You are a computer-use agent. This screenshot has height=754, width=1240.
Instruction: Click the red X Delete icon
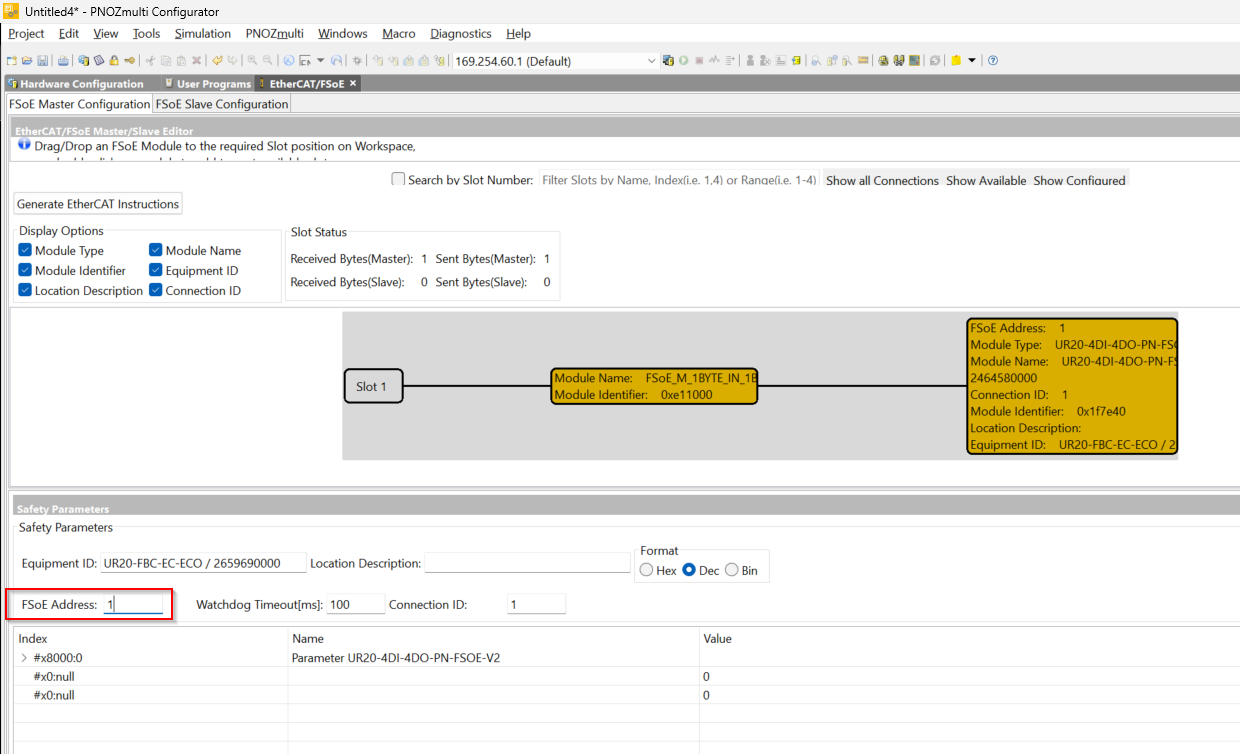pos(196,60)
